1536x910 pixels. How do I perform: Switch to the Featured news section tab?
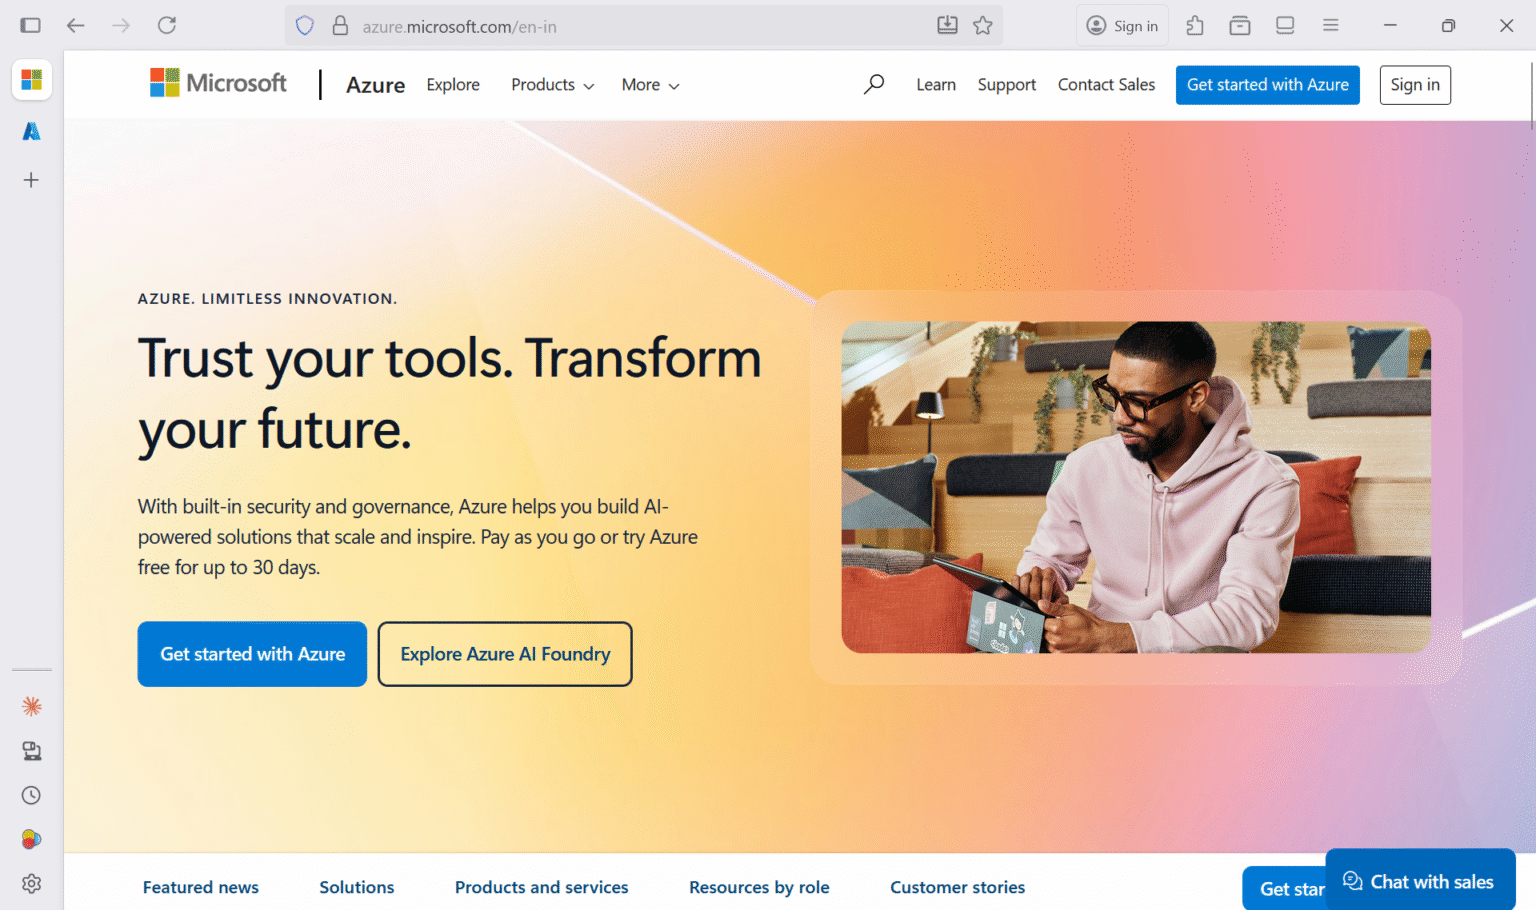200,887
